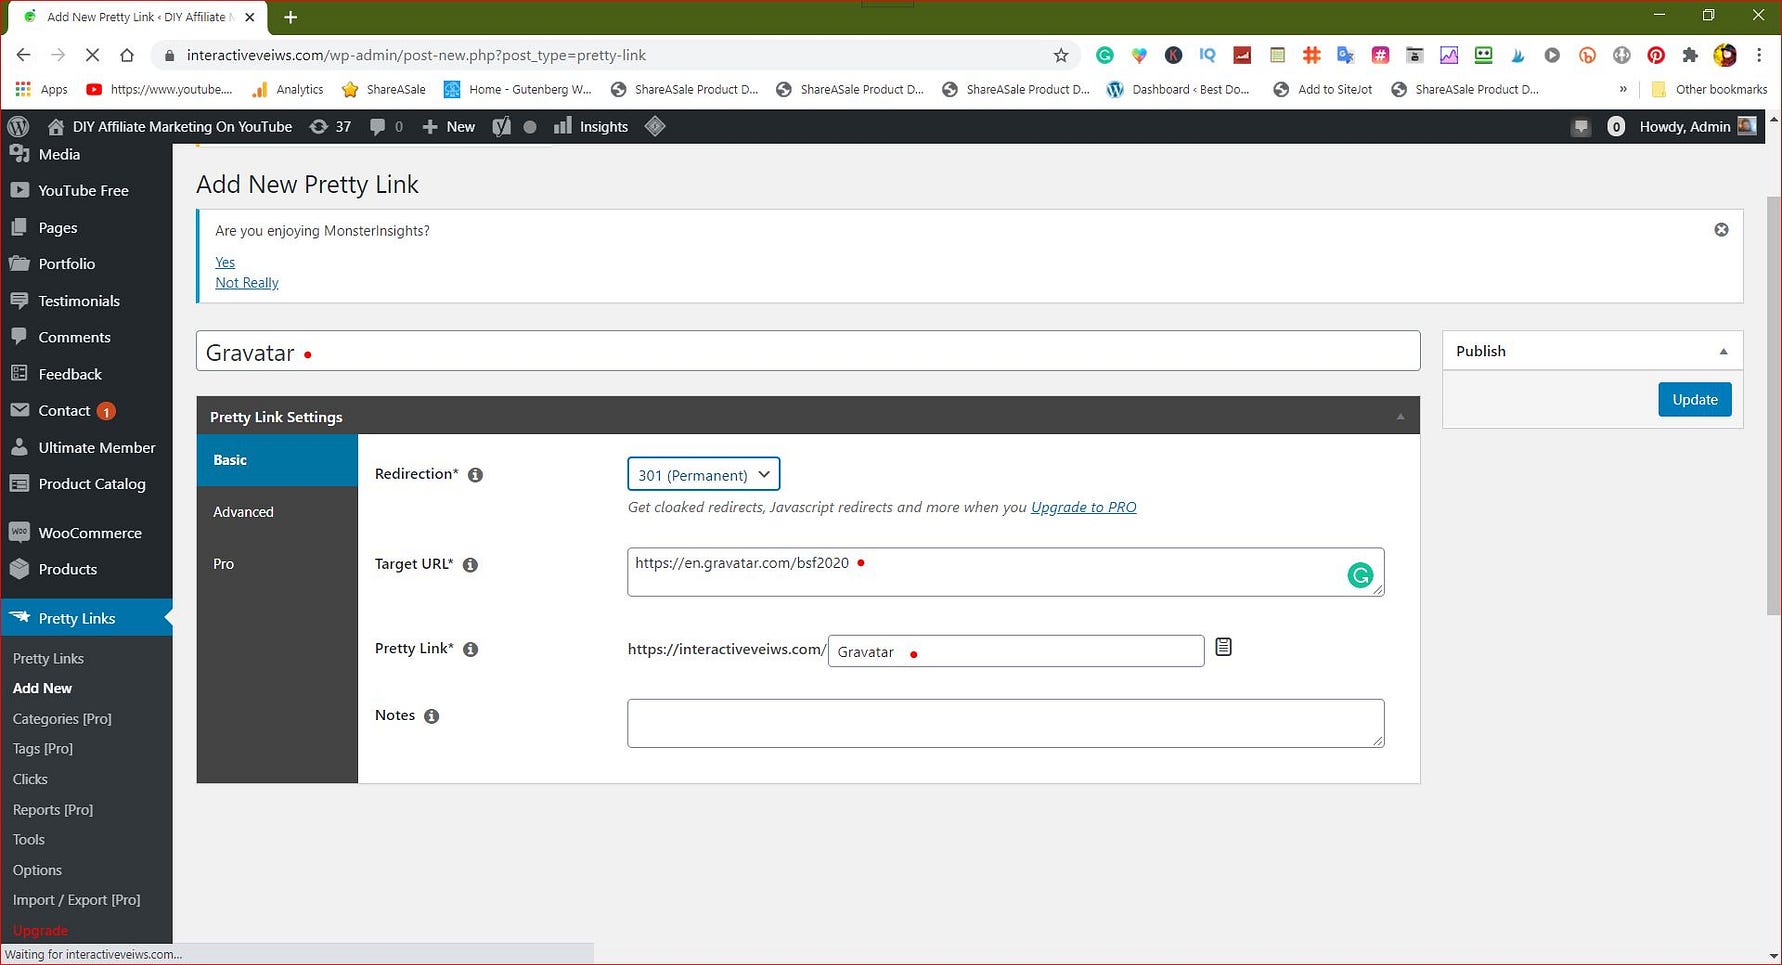Click the Grammarly icon in Target URL field
The width and height of the screenshot is (1782, 965).
pos(1360,575)
